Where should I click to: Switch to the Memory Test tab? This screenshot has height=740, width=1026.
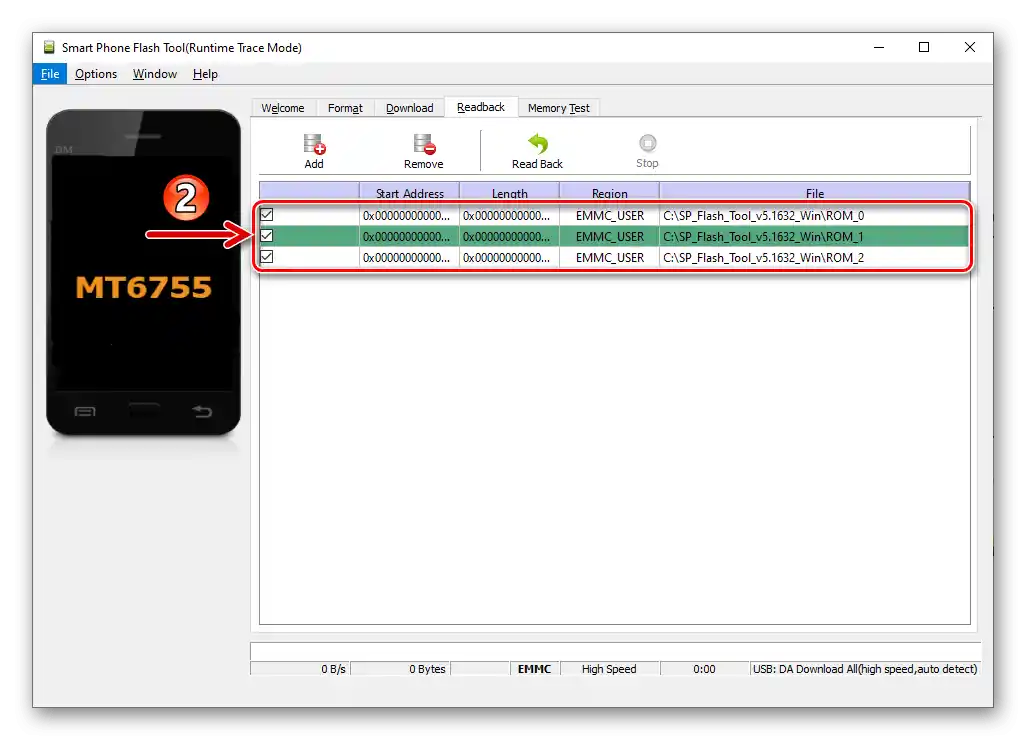point(558,107)
